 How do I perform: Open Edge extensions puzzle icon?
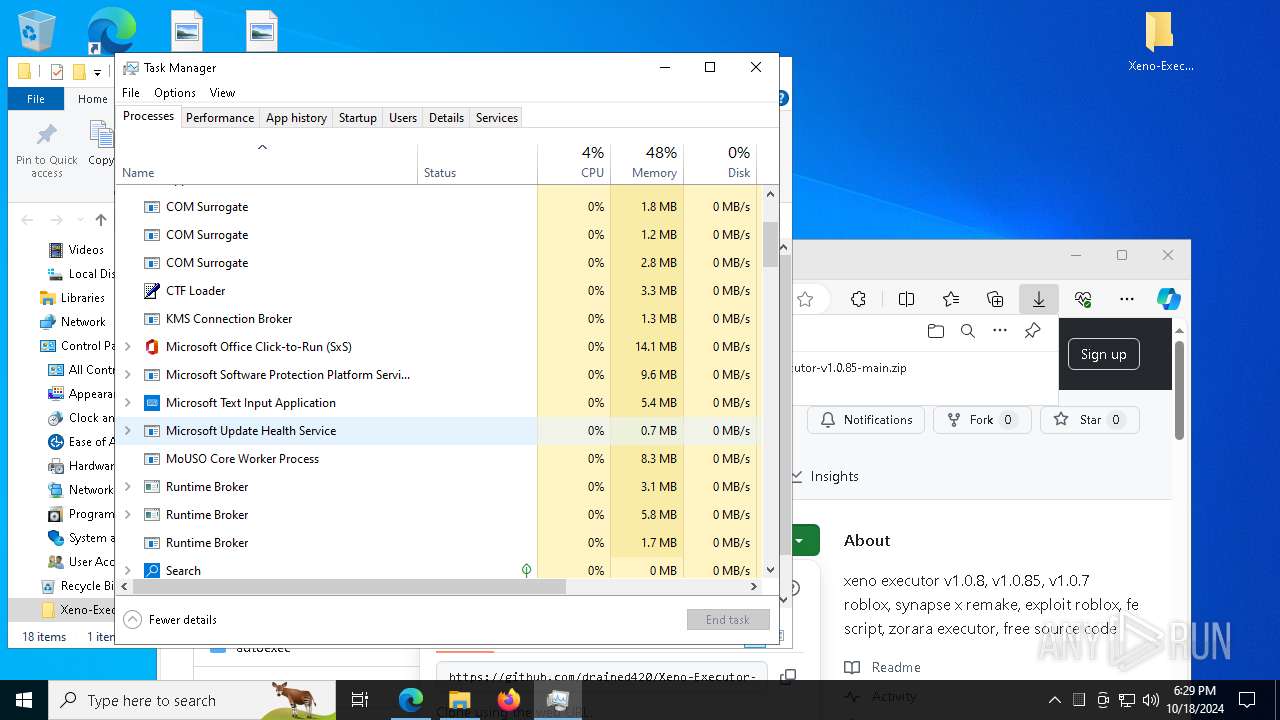click(x=858, y=299)
